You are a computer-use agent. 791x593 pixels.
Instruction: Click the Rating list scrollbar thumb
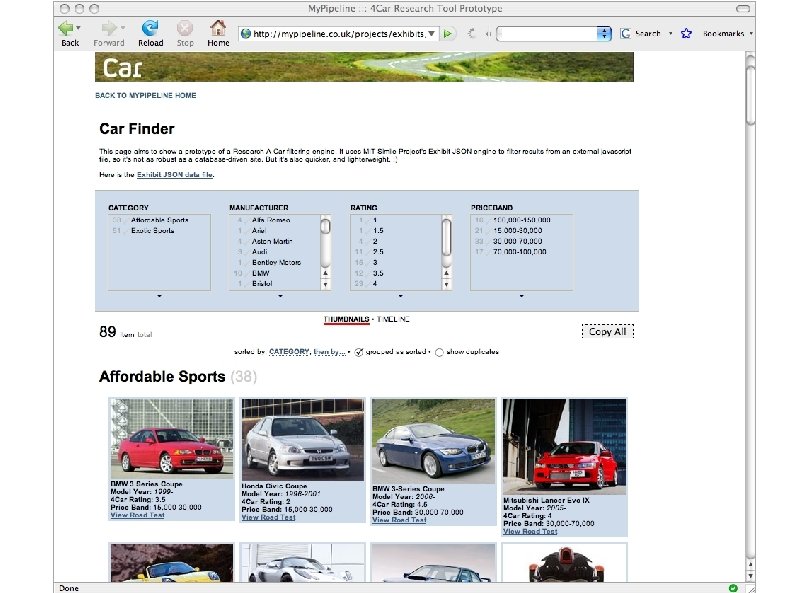446,237
